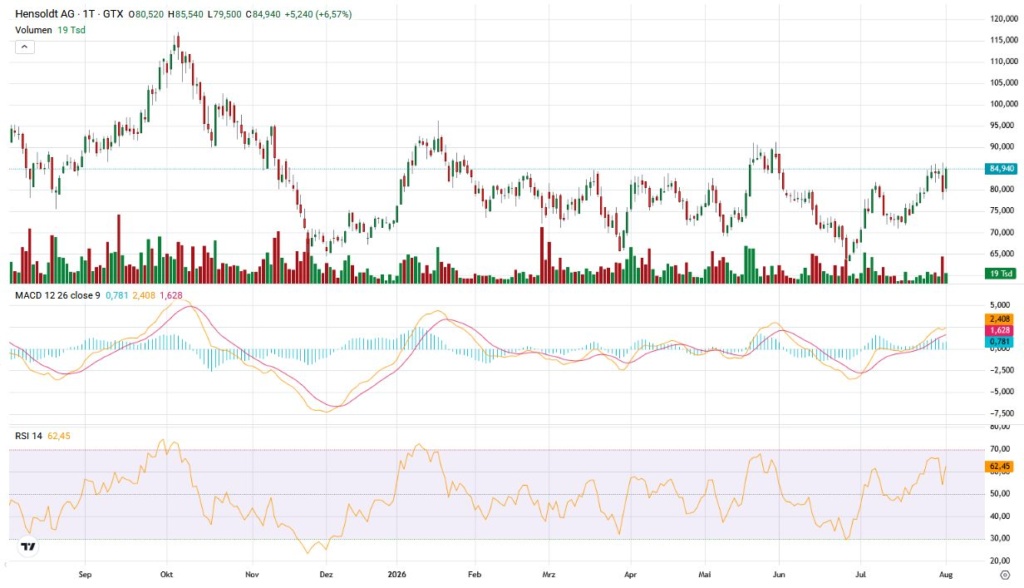This screenshot has height=588, width=1024.
Task: Click the close value C84,940
Action: (263, 14)
